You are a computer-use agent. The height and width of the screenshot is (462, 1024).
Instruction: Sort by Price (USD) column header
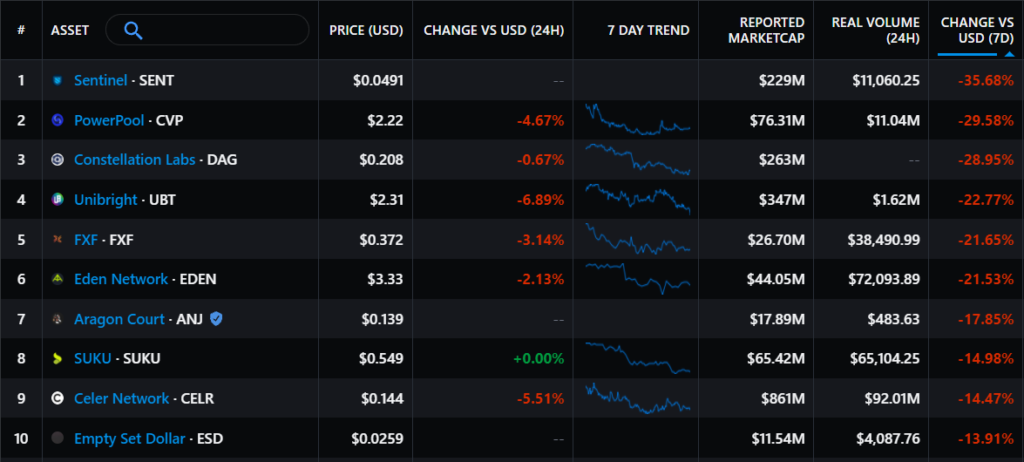[366, 30]
